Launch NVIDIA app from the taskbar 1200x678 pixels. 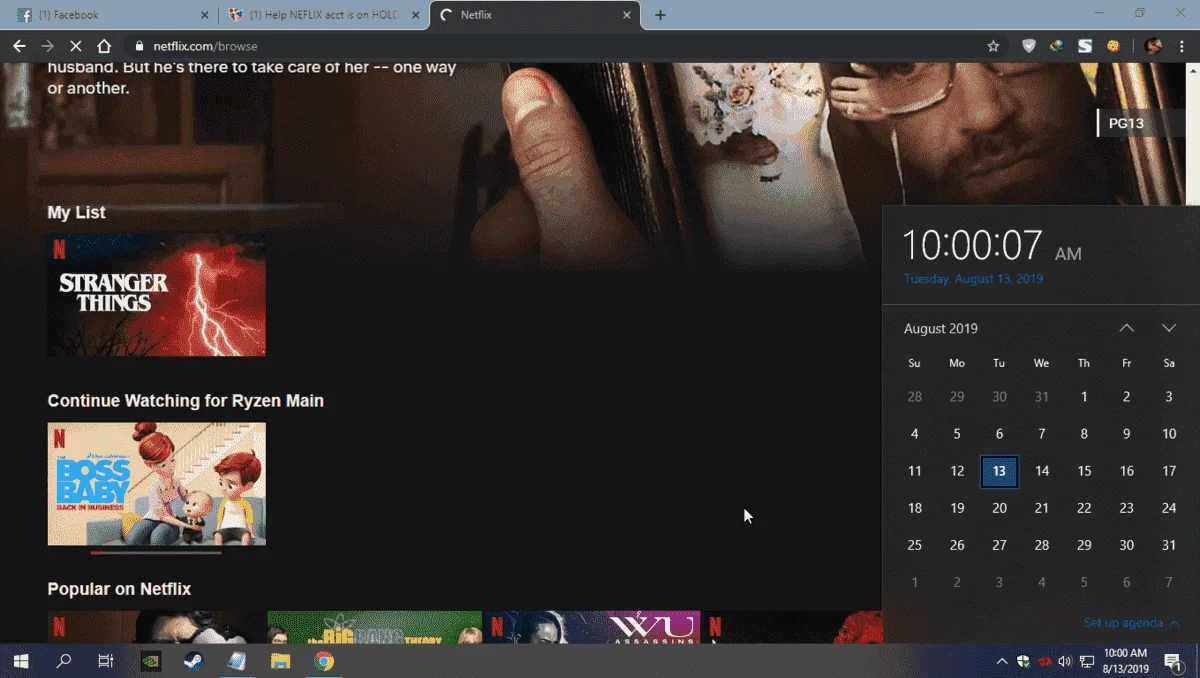[150, 661]
